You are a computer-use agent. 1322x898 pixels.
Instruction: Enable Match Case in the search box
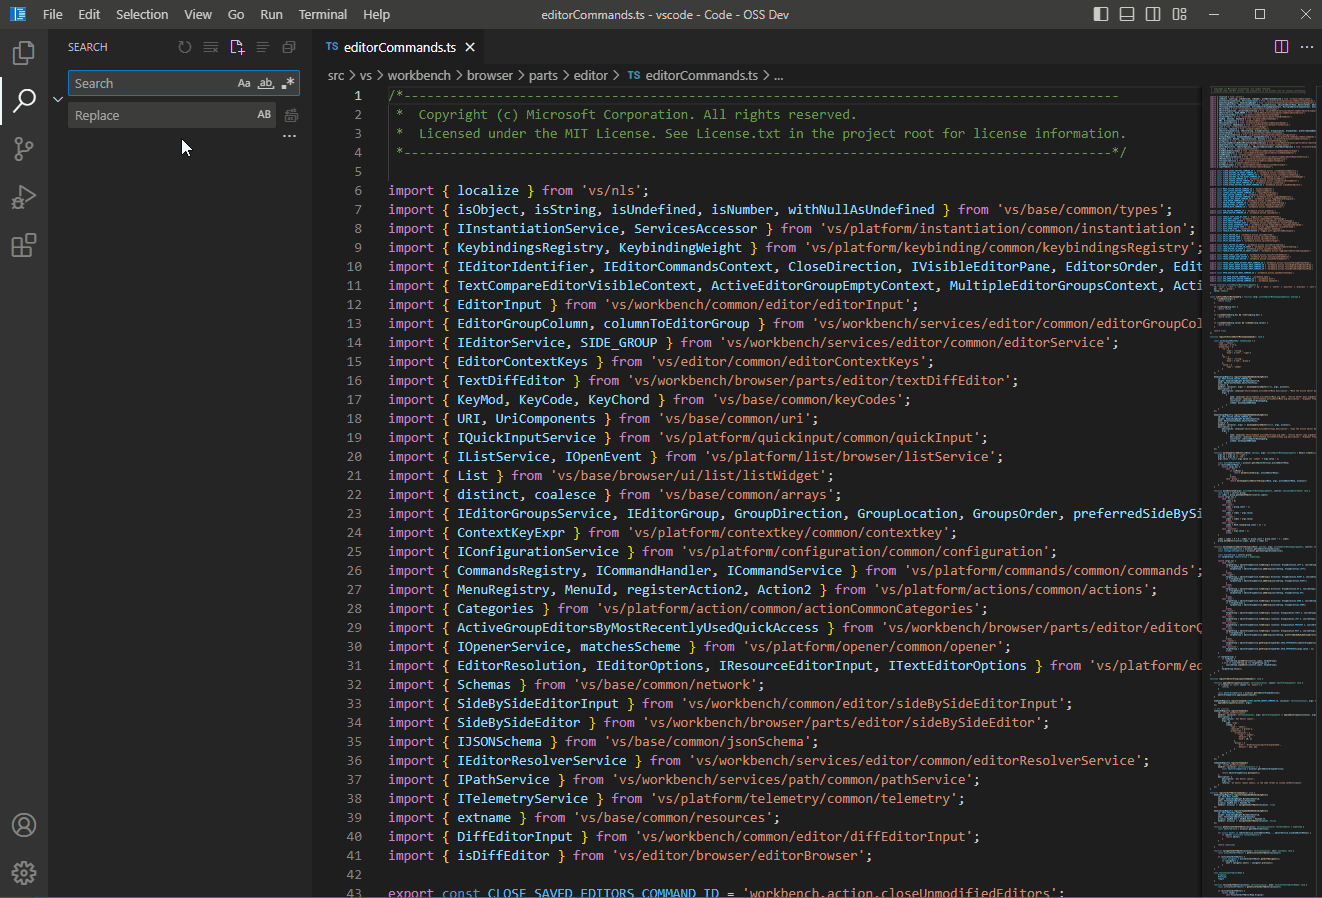click(243, 83)
